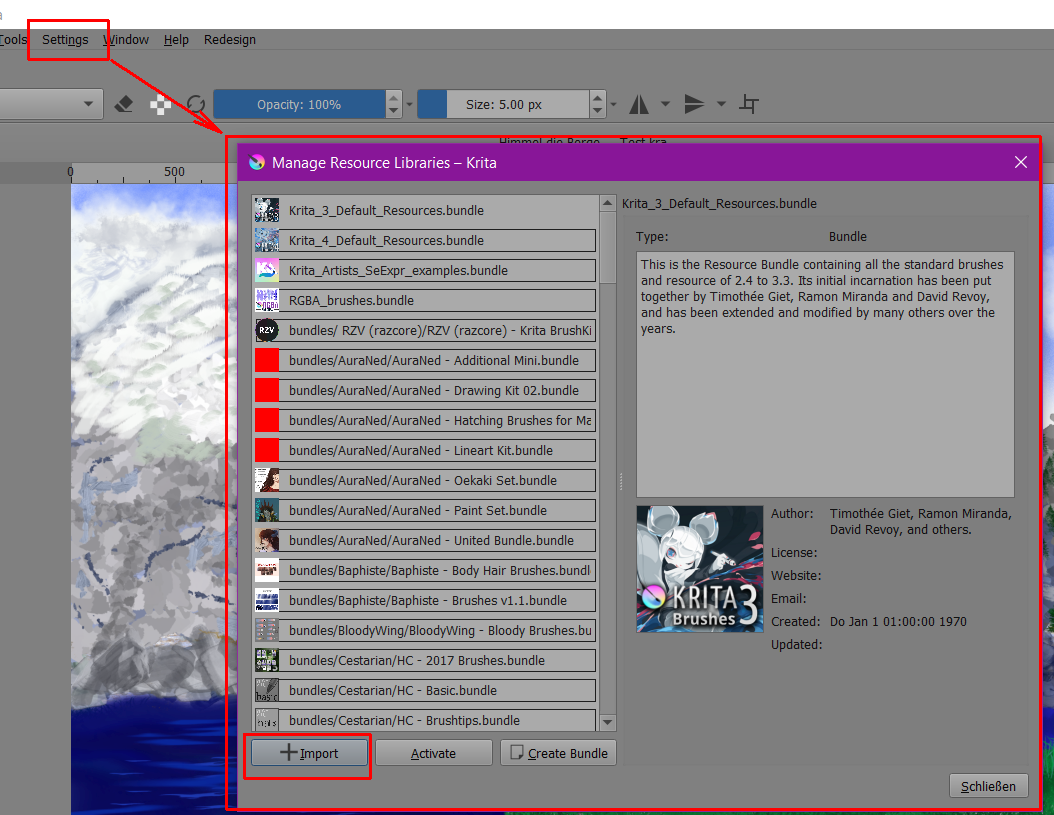Image resolution: width=1054 pixels, height=815 pixels.
Task: Select AuraNed - Additional Mini.bundle
Action: tap(425, 360)
